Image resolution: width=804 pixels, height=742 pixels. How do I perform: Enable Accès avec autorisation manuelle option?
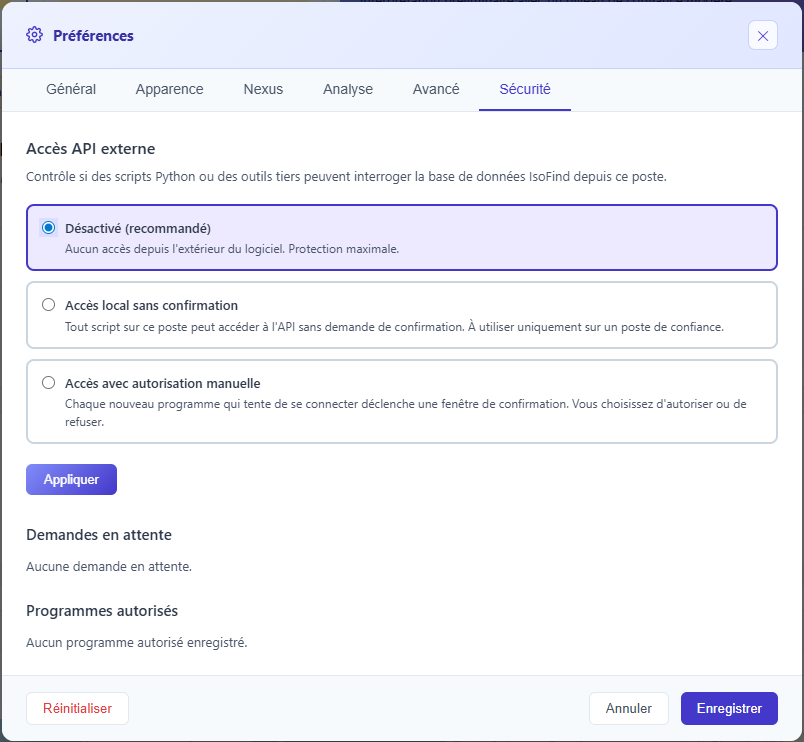pos(48,383)
